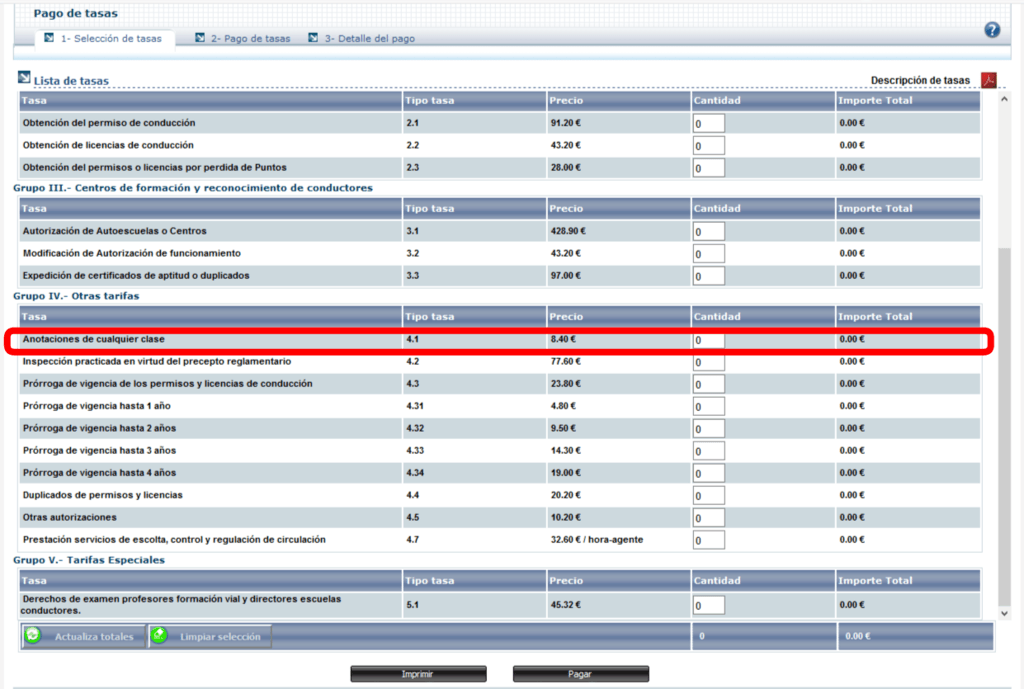Click the green Actualiza totales refresh icon

[x=32, y=636]
